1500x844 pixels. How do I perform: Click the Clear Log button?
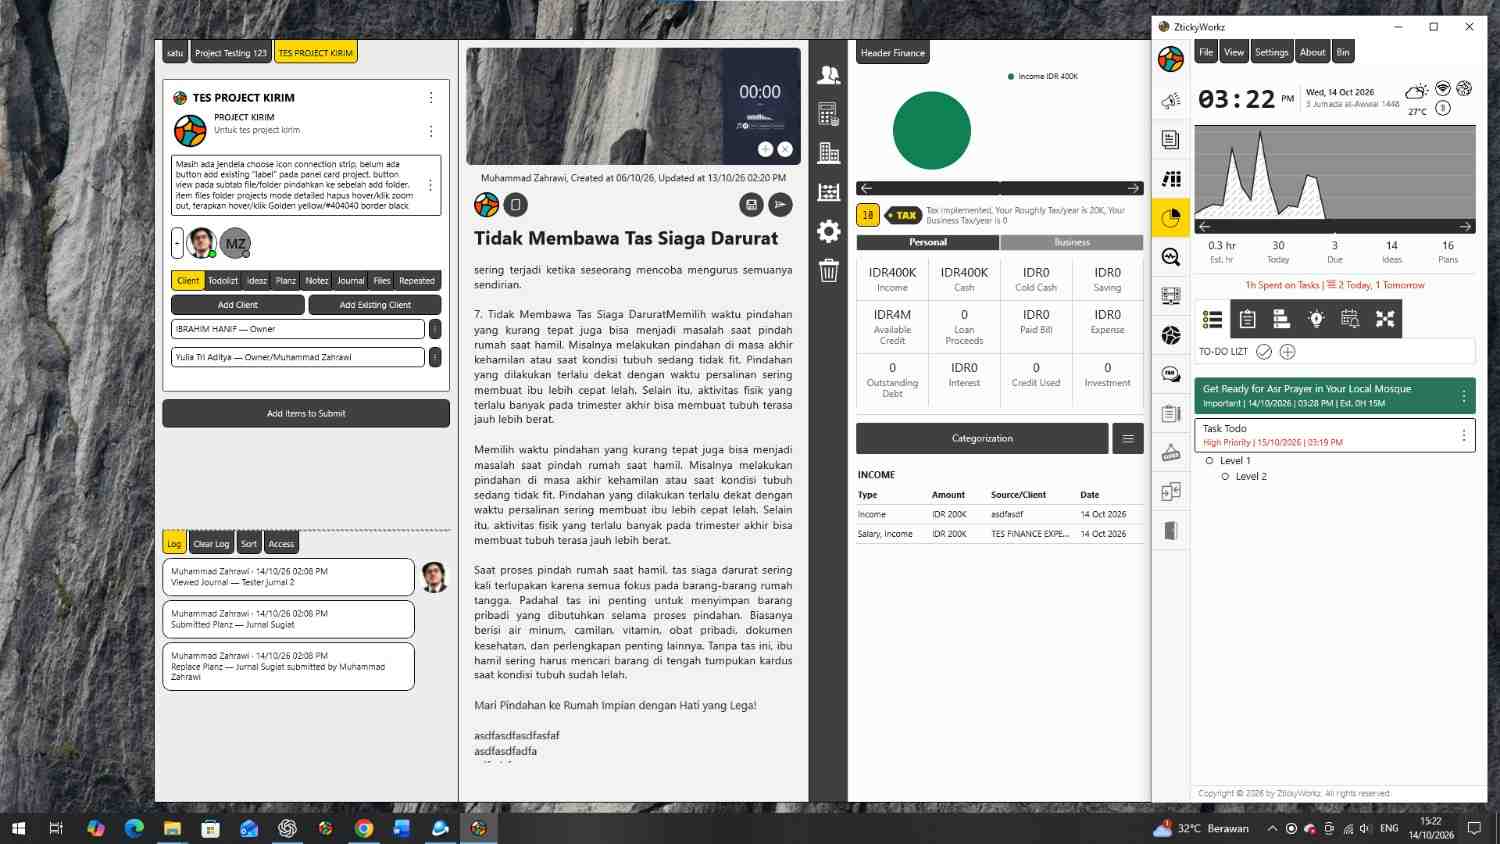(x=211, y=544)
